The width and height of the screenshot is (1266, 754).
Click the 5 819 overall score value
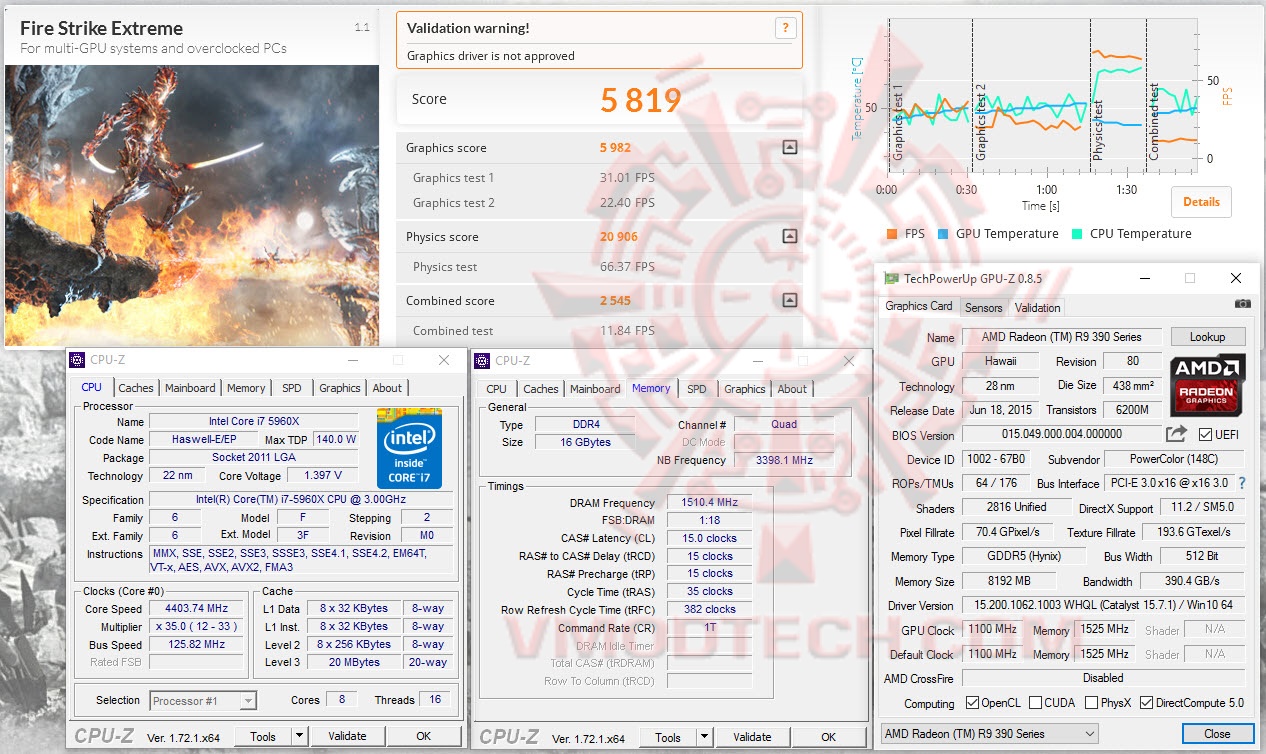[641, 100]
